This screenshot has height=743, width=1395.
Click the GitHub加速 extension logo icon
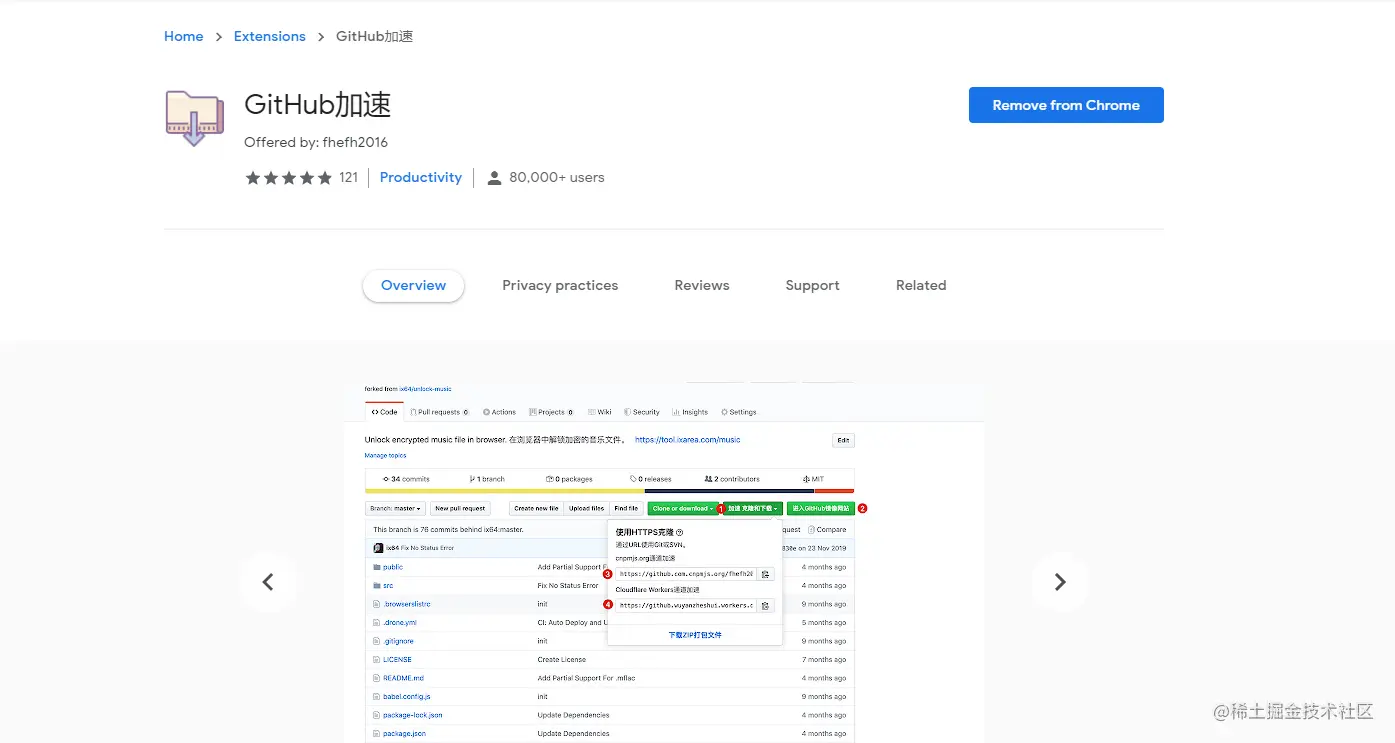(x=194, y=119)
